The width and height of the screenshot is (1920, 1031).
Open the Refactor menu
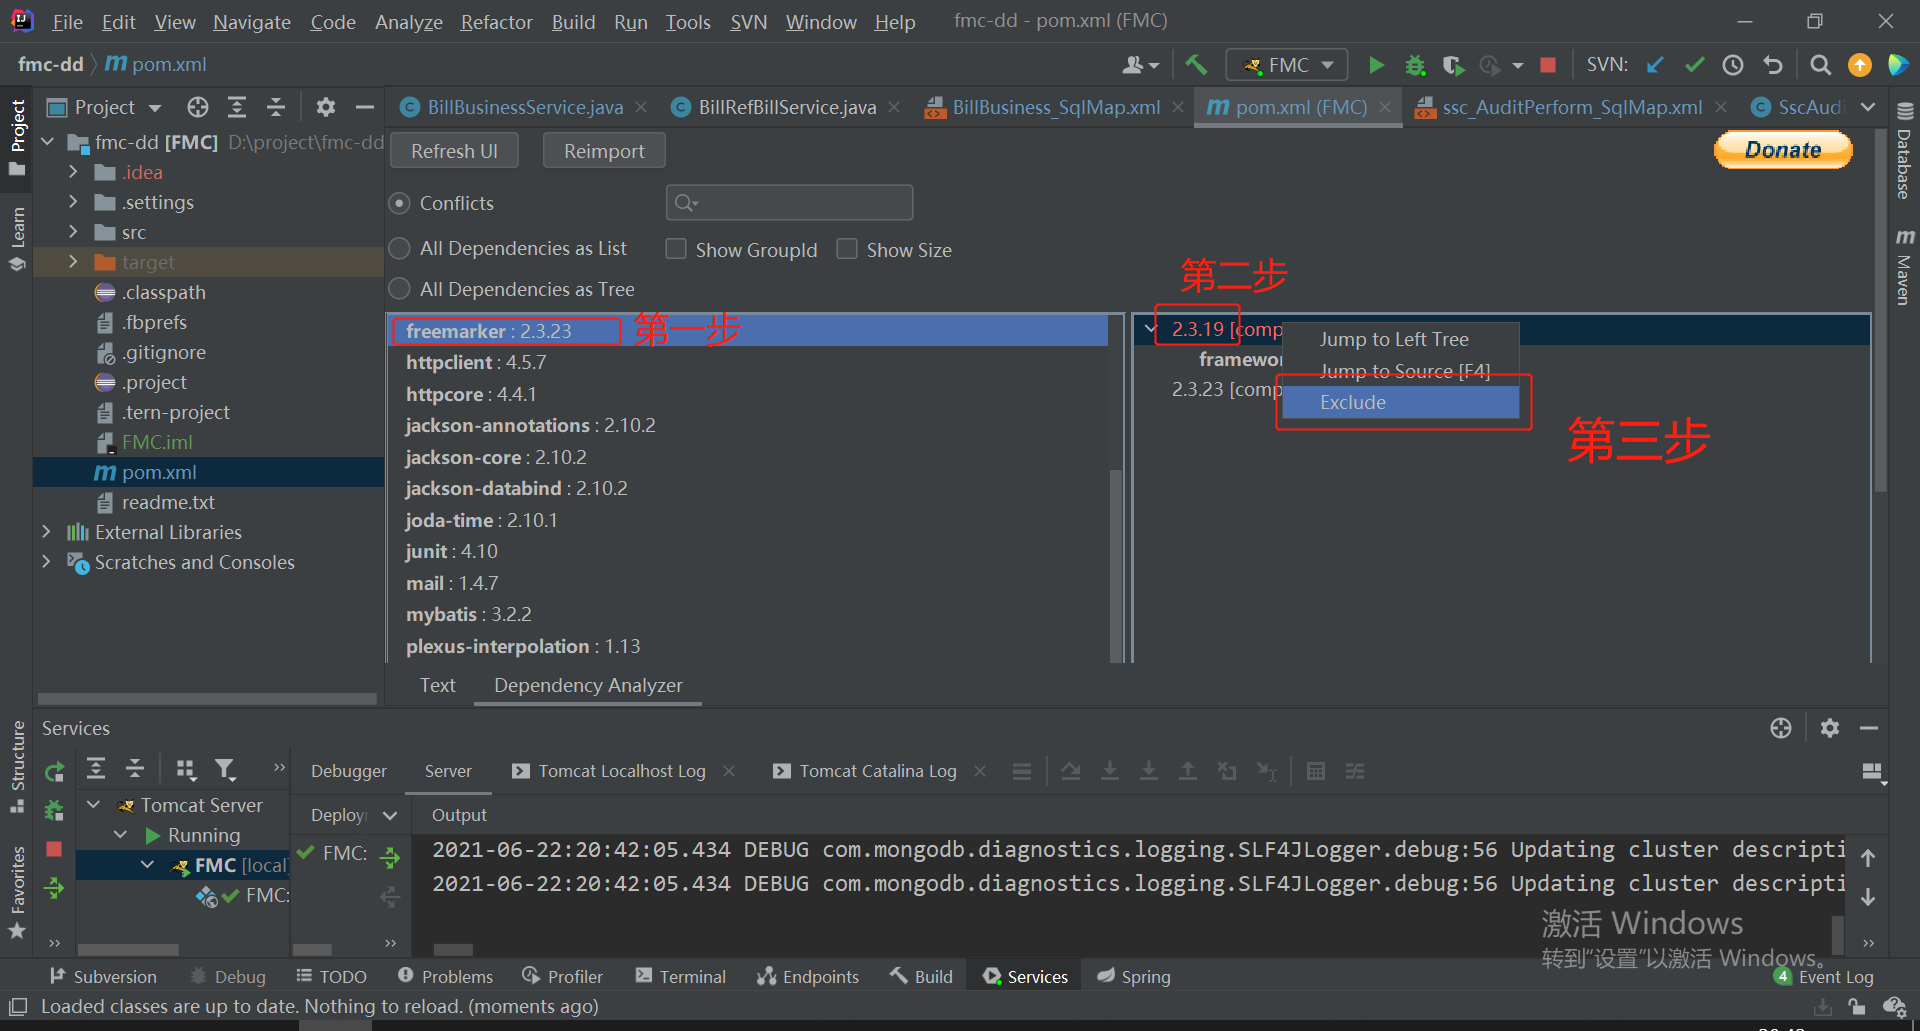[x=496, y=22]
